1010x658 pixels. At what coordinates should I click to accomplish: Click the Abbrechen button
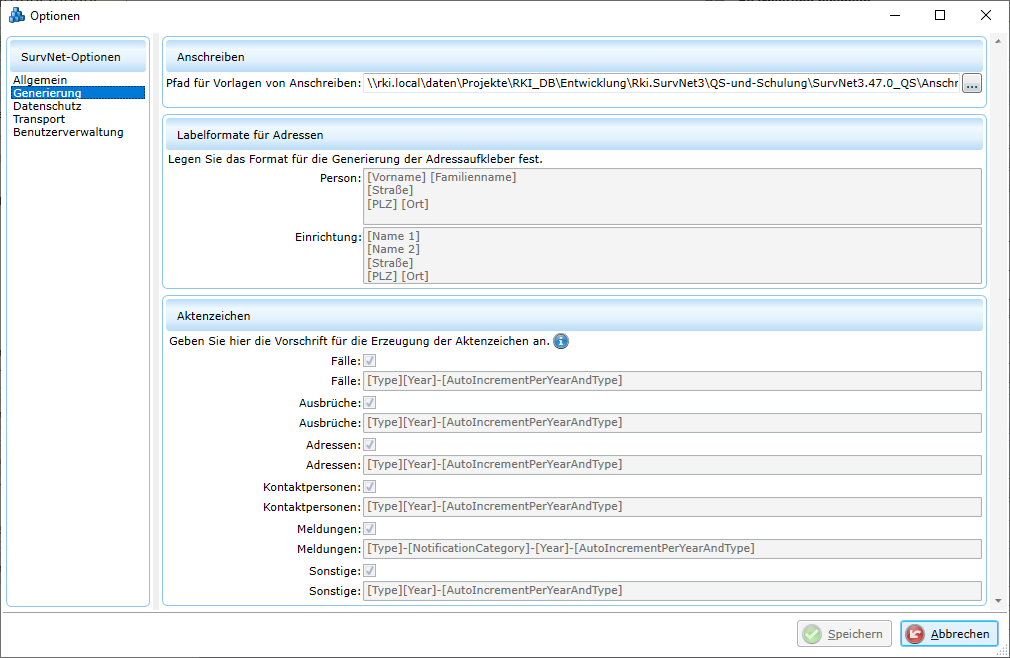(x=948, y=634)
